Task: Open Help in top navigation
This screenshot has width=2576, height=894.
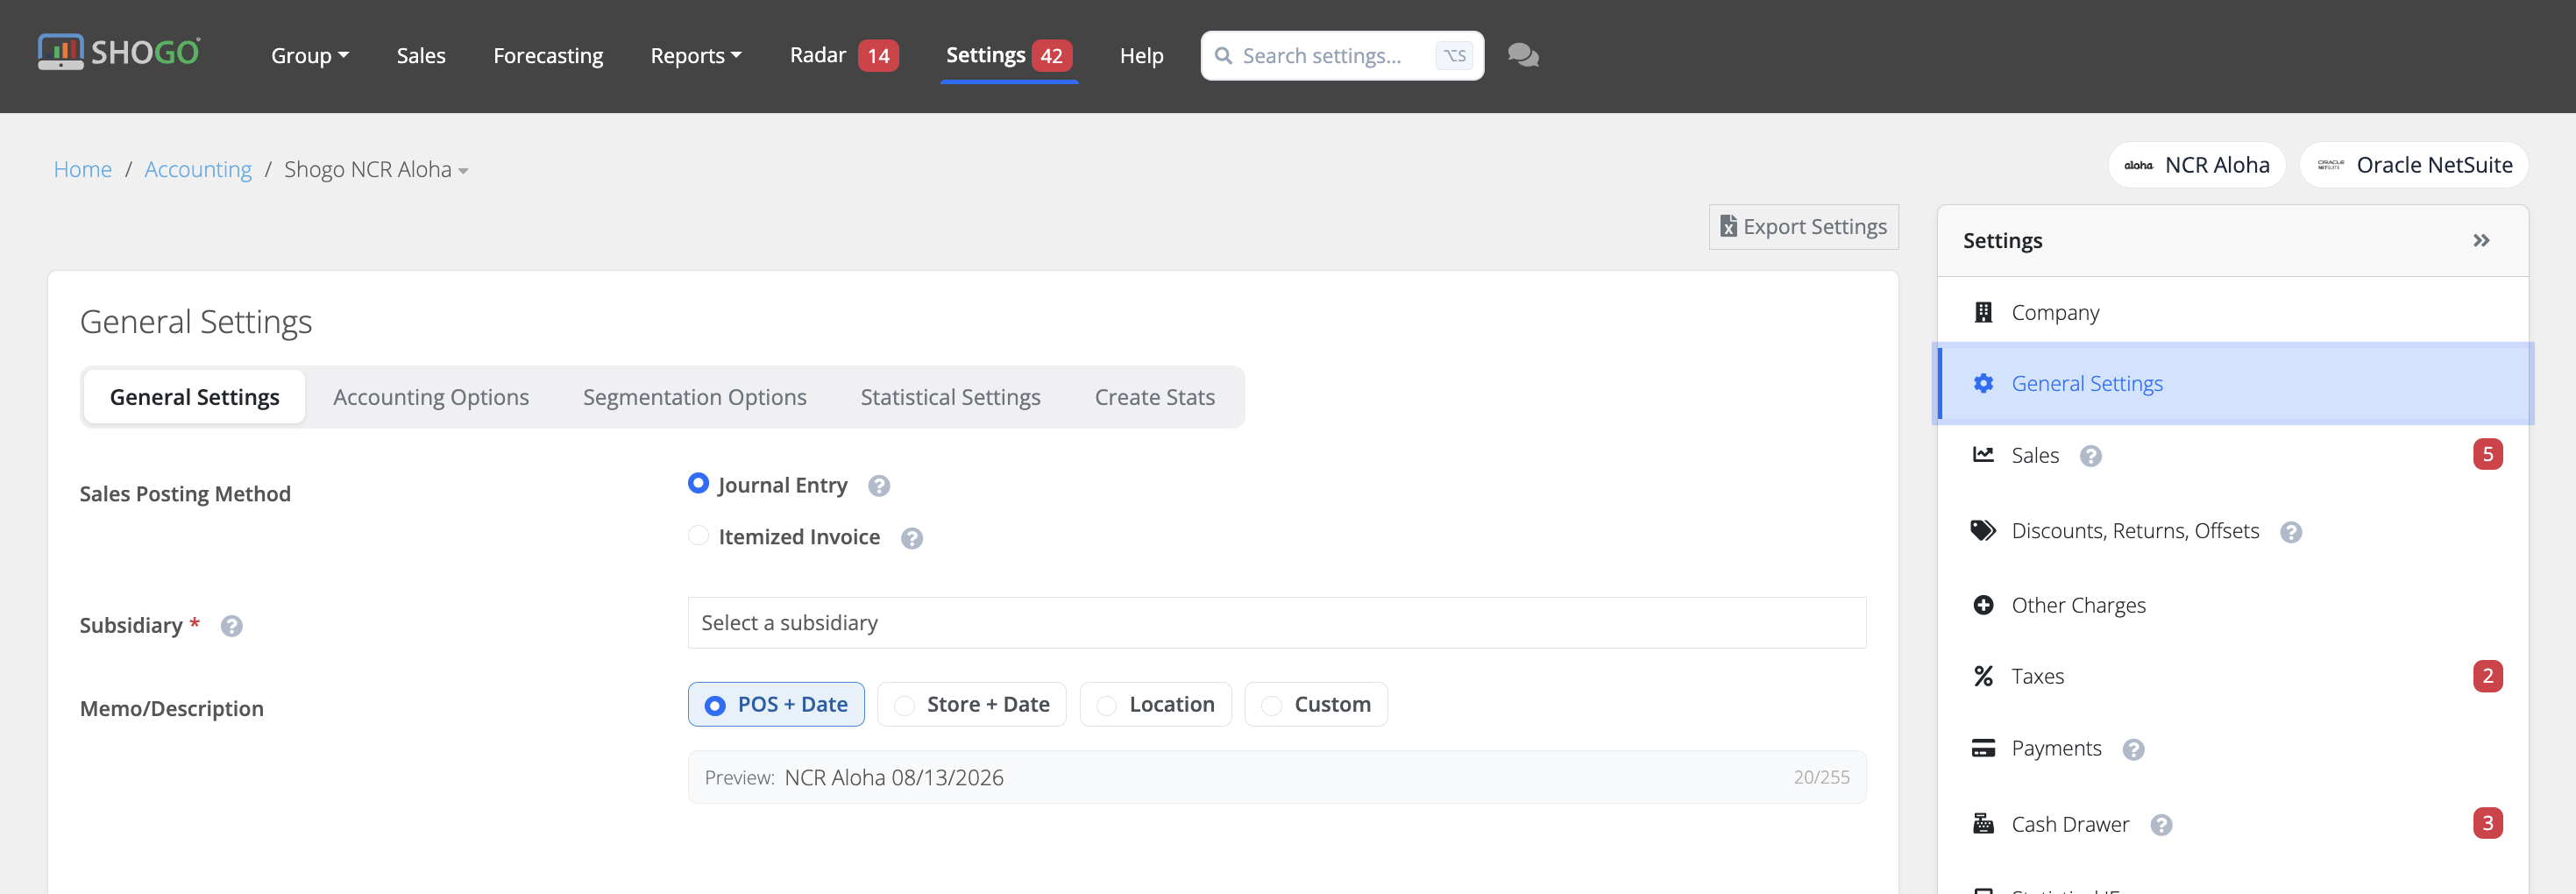Action: 1141,56
